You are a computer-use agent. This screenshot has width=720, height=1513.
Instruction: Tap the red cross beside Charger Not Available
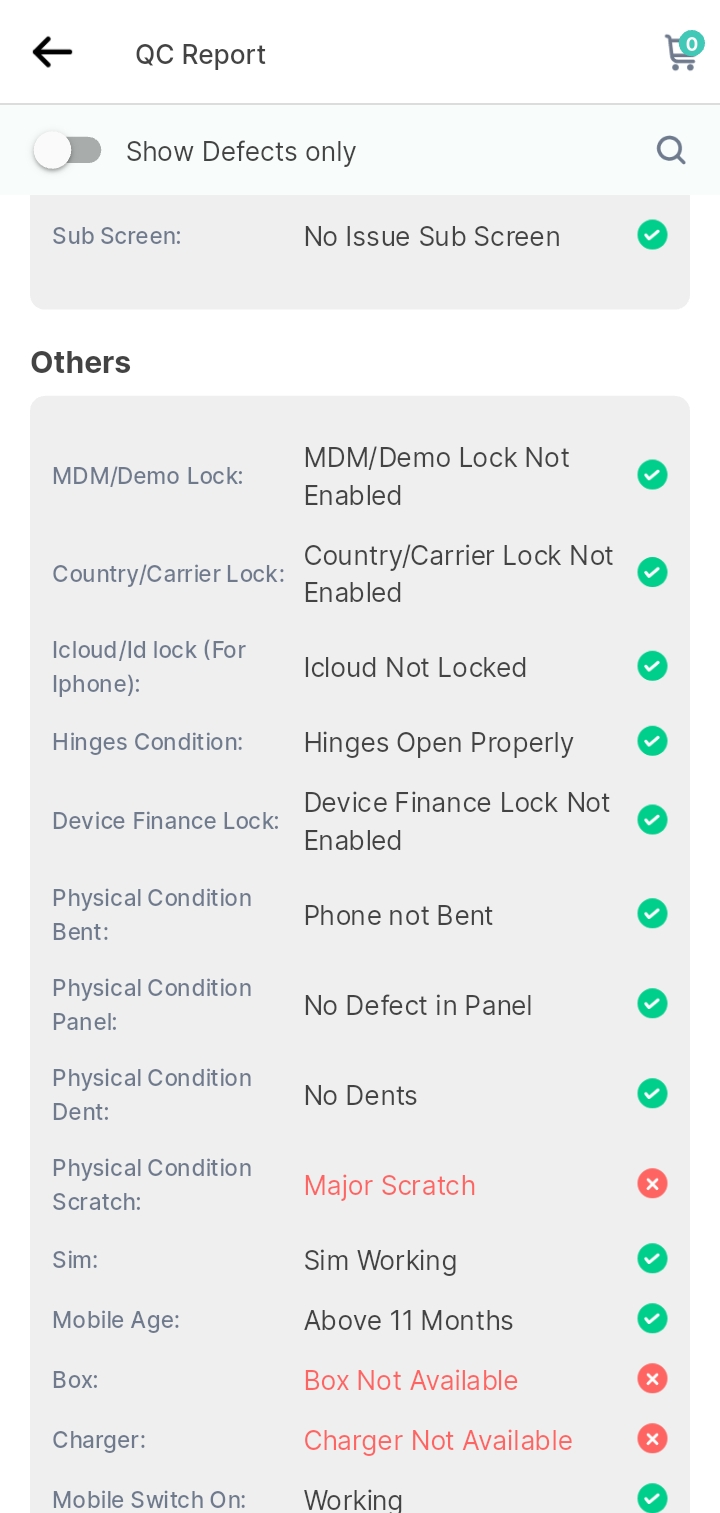(x=652, y=1439)
